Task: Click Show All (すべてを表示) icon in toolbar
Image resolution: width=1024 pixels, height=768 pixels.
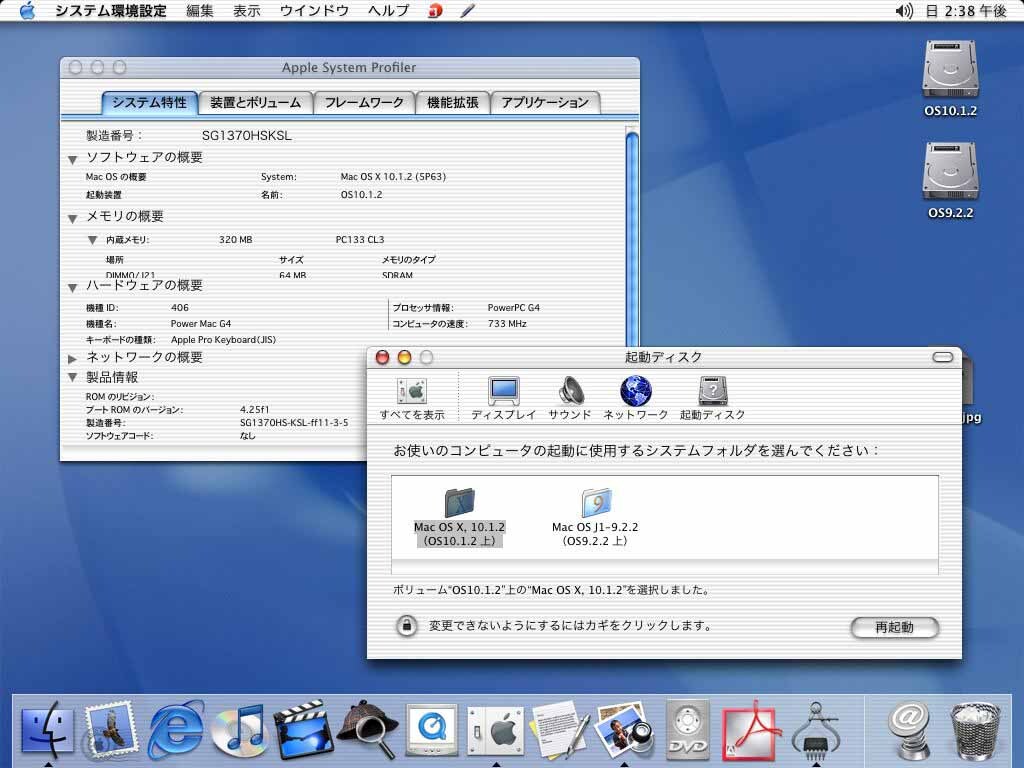Action: [412, 398]
